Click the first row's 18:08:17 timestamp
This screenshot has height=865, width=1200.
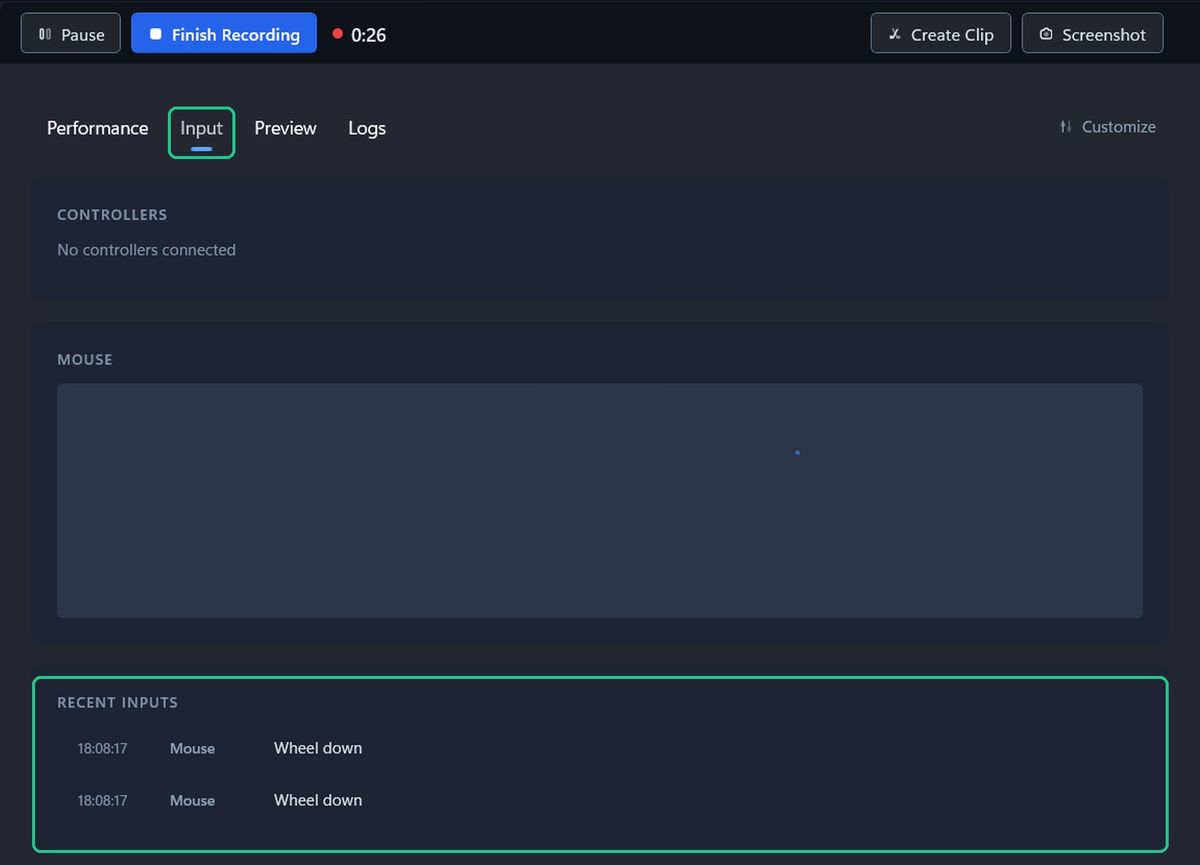102,749
